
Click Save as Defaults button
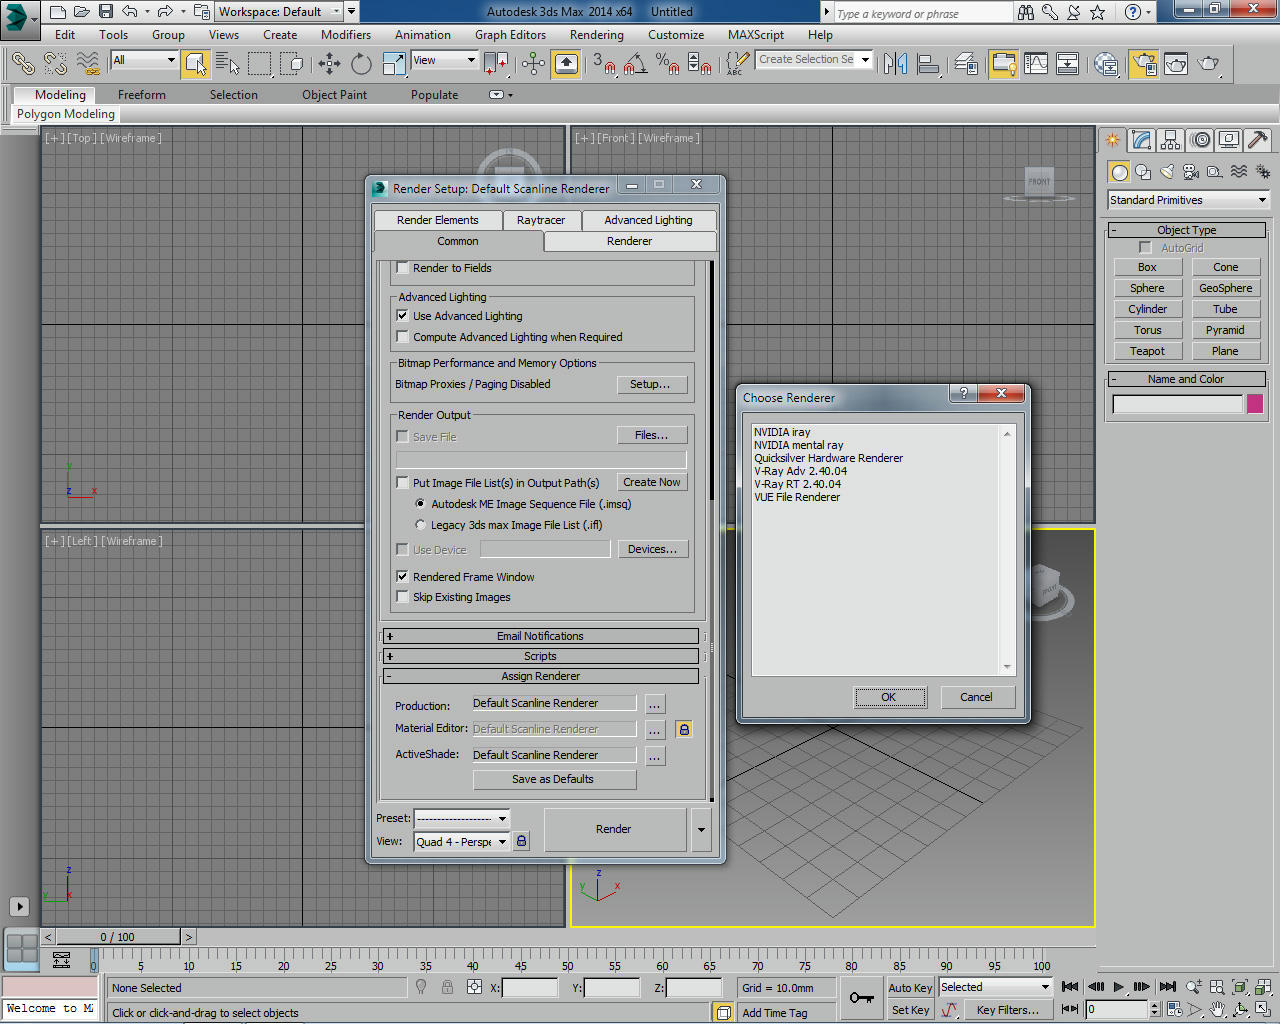click(553, 779)
